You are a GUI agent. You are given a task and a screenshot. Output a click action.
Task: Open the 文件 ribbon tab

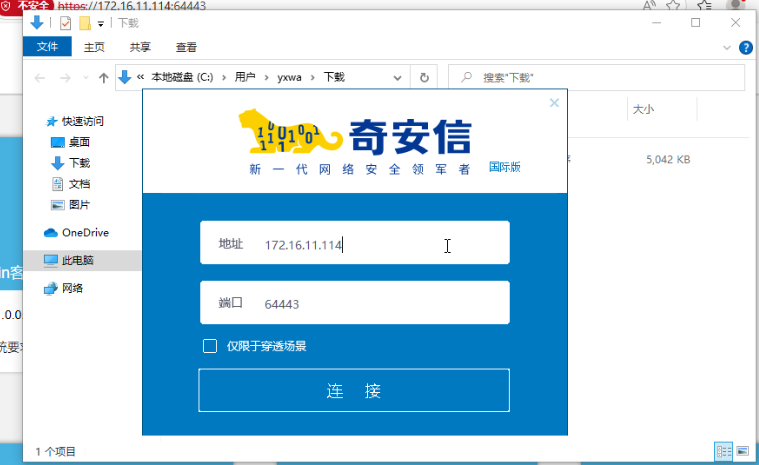click(x=47, y=46)
